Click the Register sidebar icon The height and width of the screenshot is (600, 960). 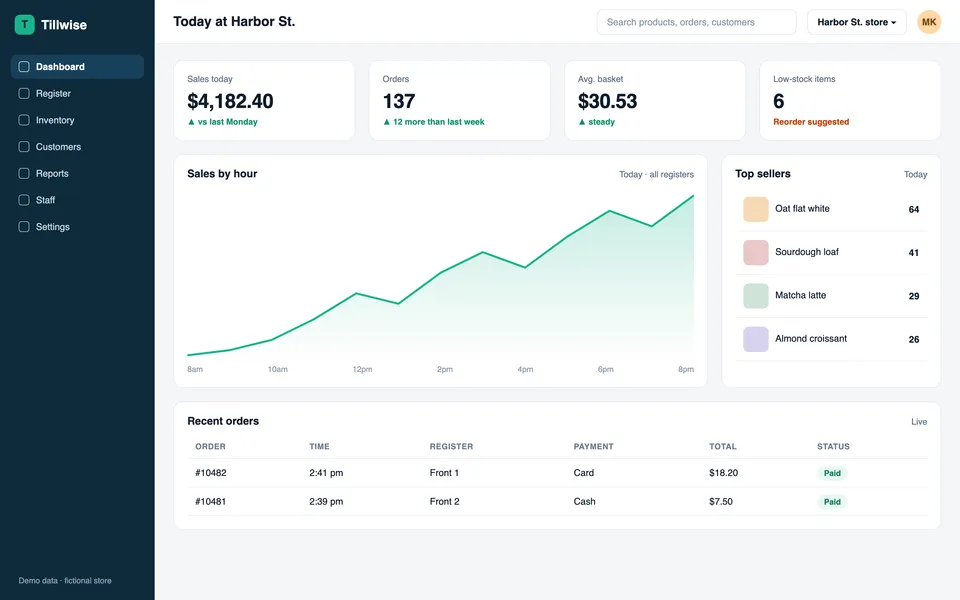point(24,94)
